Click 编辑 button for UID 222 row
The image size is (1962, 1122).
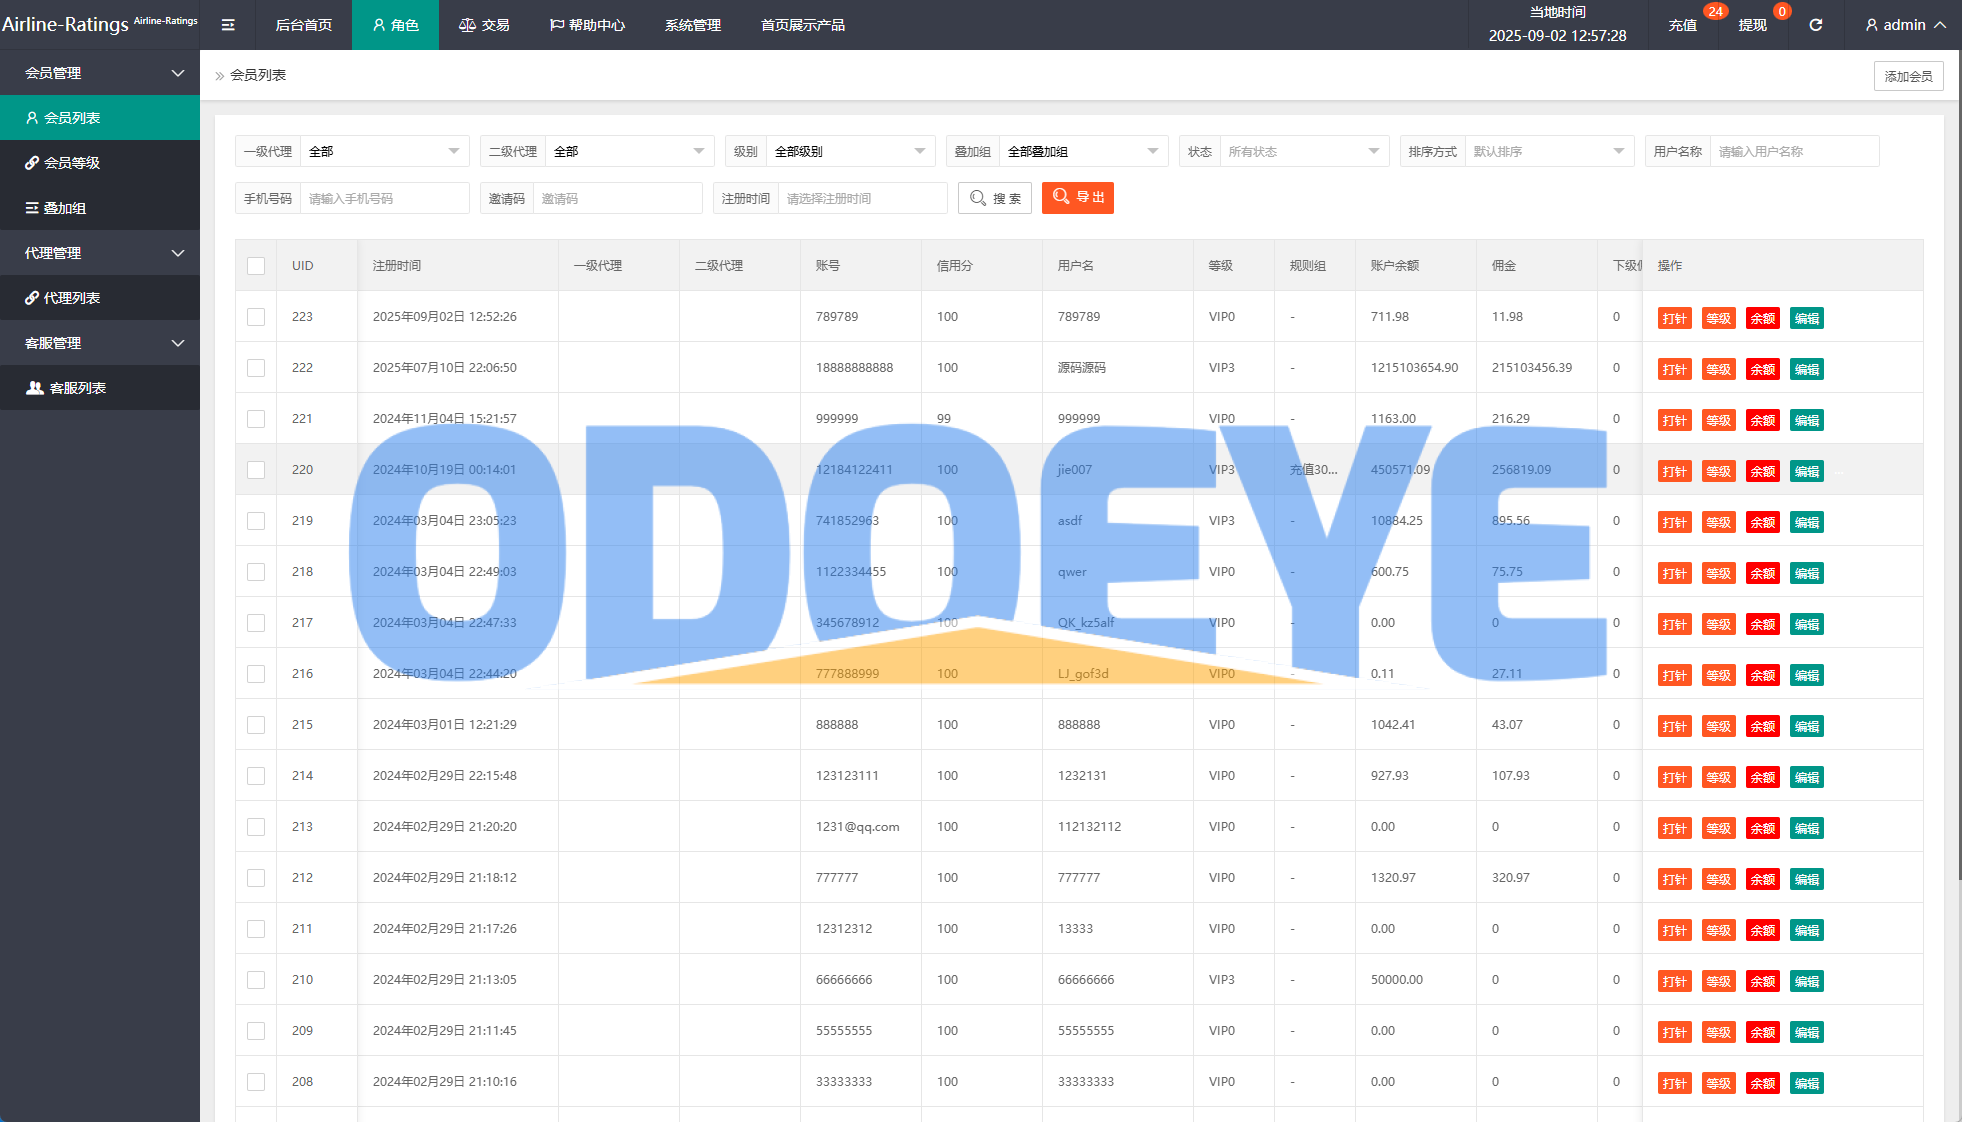coord(1806,370)
